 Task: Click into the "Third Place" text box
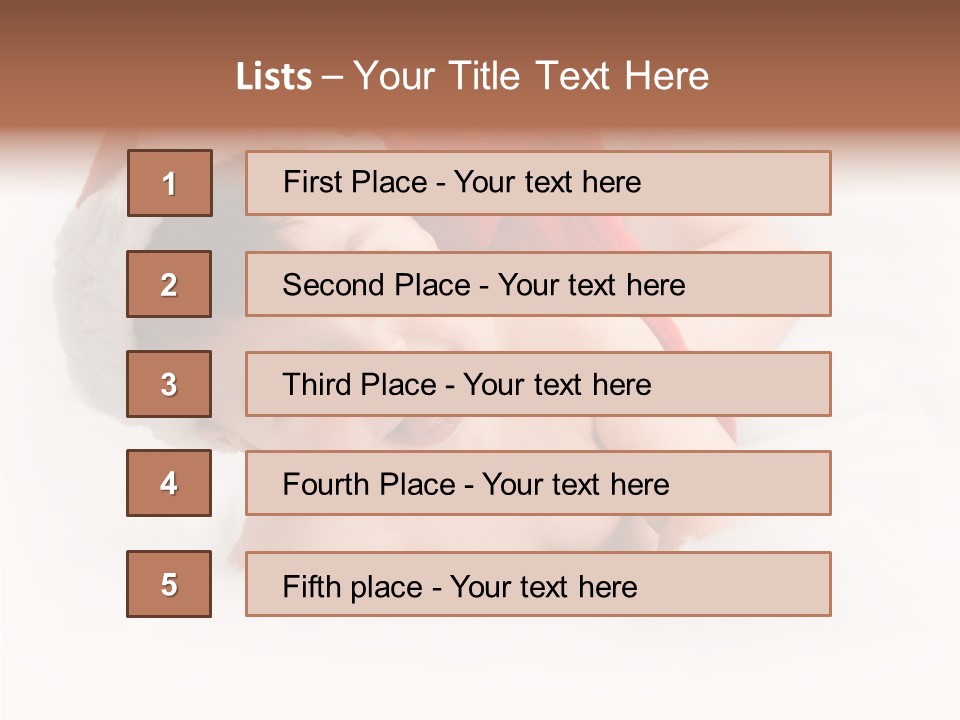pyautogui.click(x=538, y=384)
